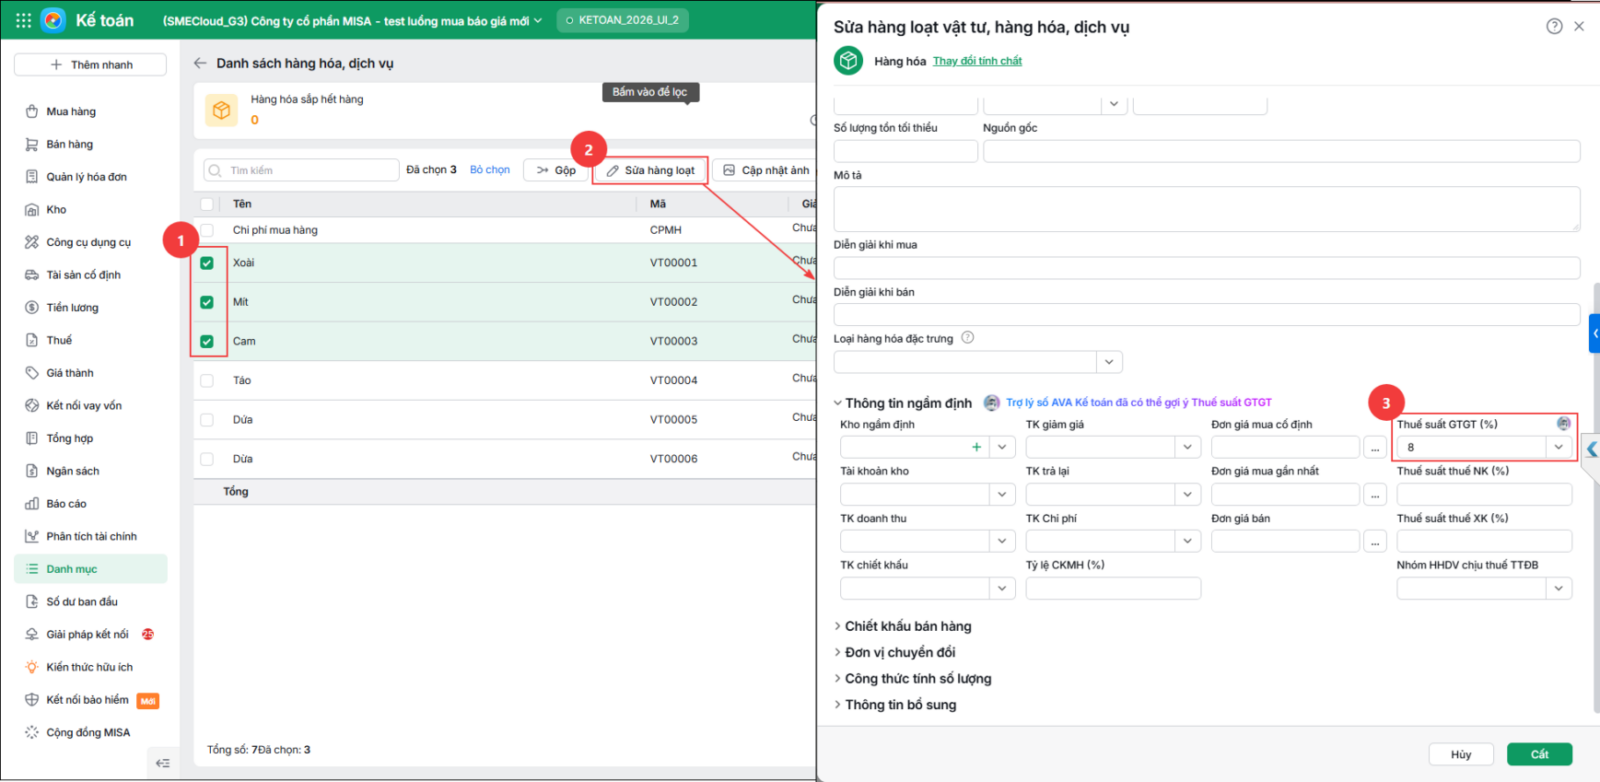Screen dimensions: 1600x782
Task: Click the Mô tả text area
Action: click(x=1206, y=209)
